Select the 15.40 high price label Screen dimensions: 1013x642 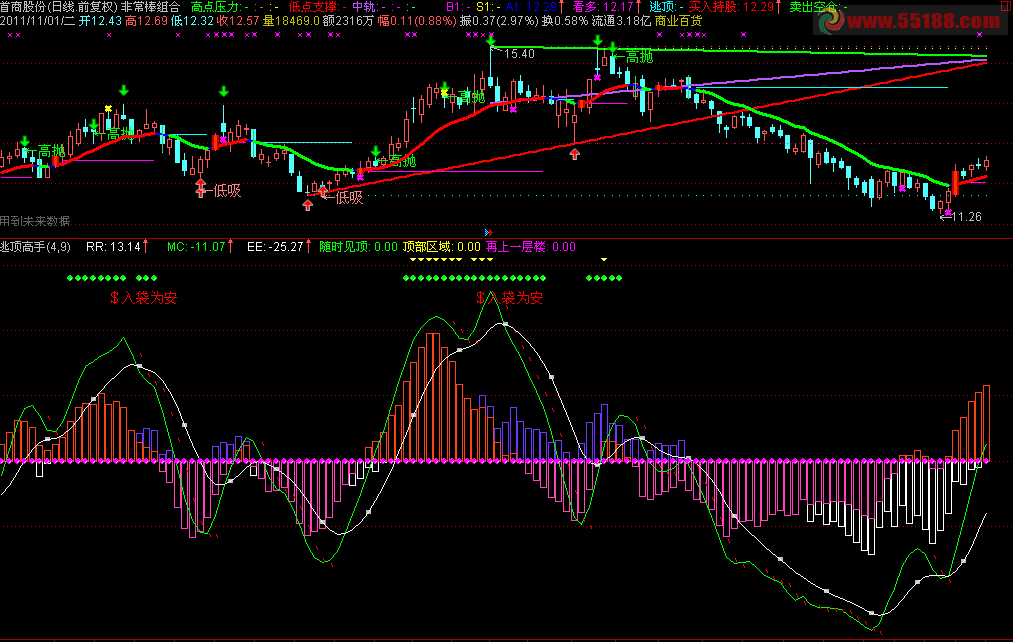(520, 54)
